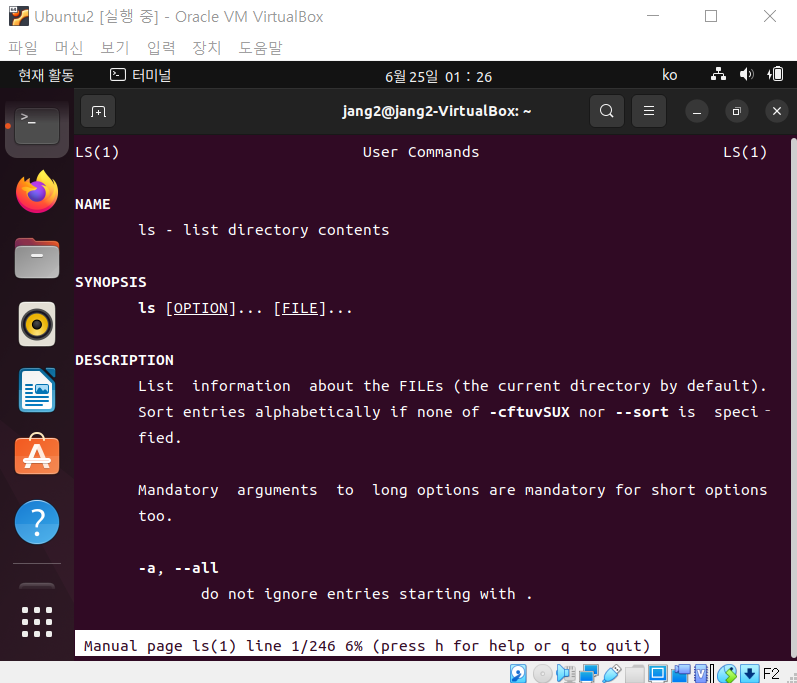Click the 현재 활동 activities button

46,75
